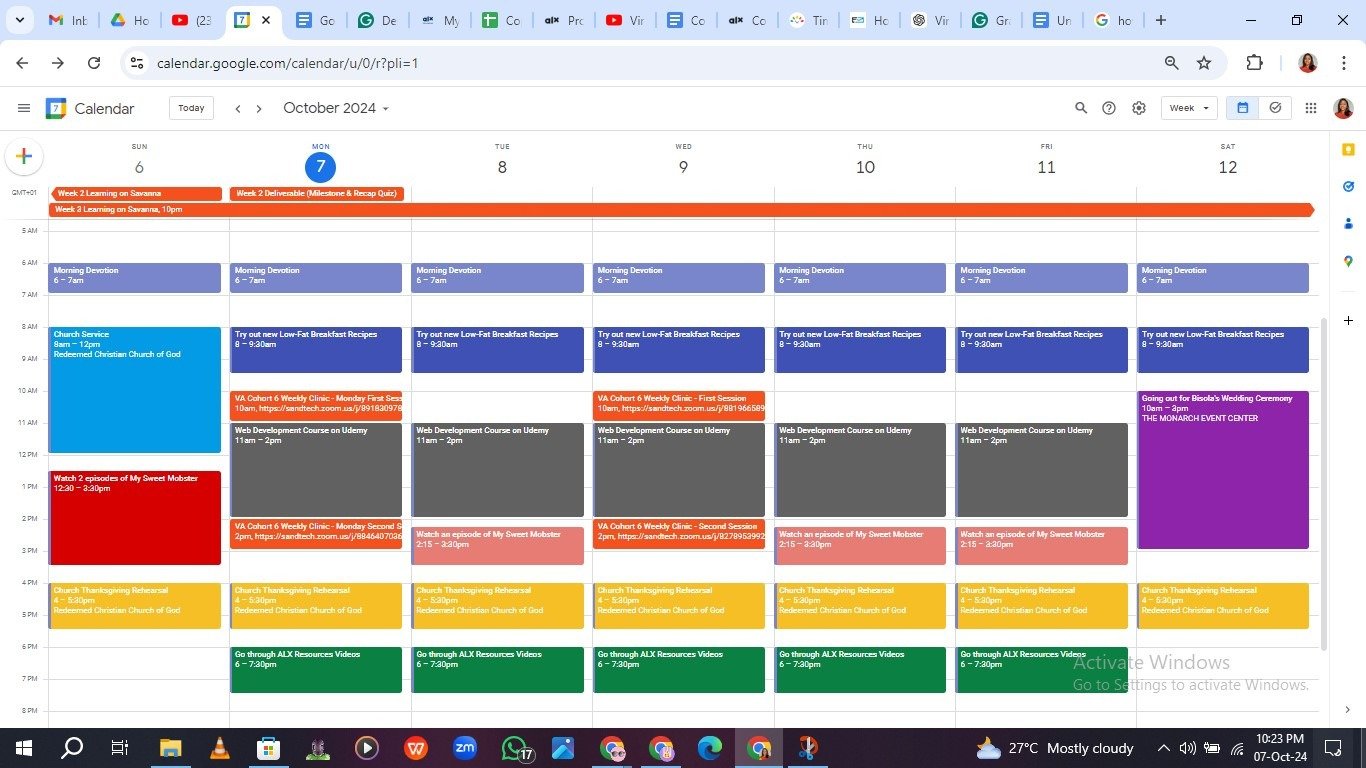Switch to Tasks view toggle

pyautogui.click(x=1275, y=108)
